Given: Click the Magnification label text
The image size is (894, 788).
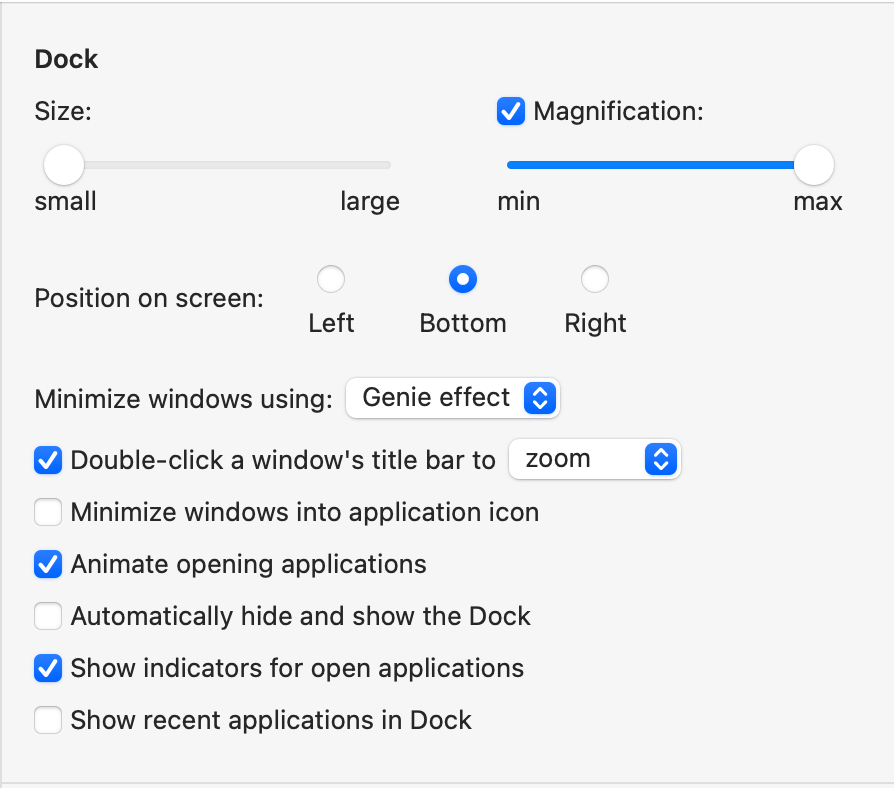Looking at the screenshot, I should [618, 111].
